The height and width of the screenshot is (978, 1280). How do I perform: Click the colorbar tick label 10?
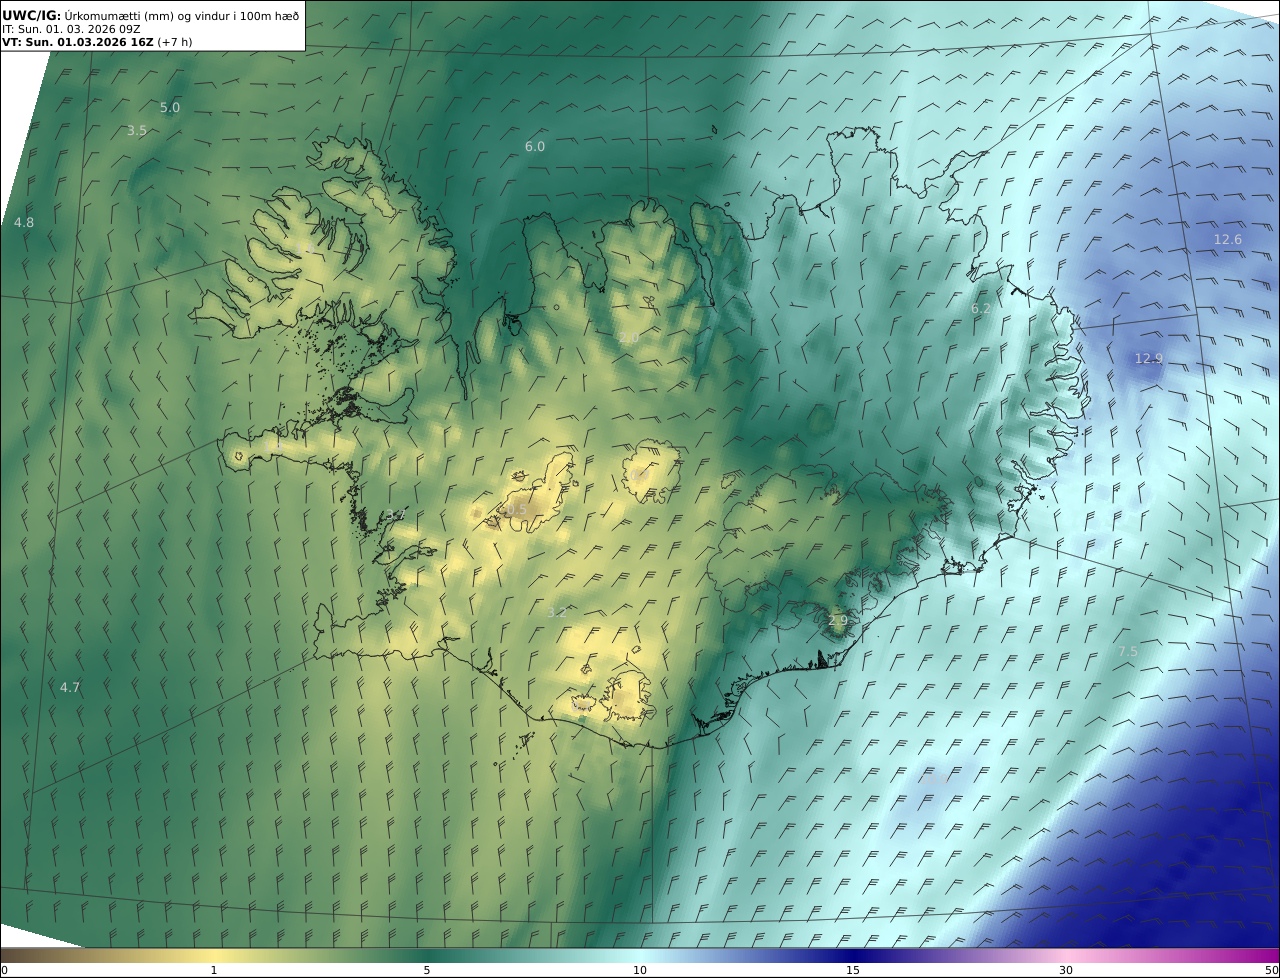640,970
